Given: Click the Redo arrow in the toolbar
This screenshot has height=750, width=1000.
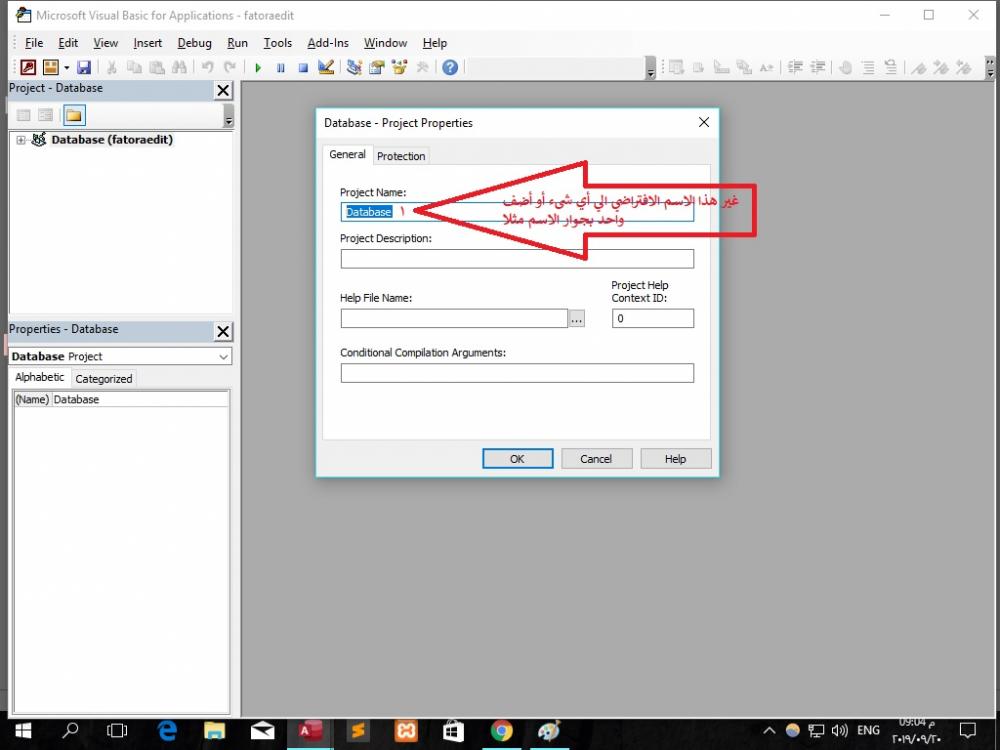Looking at the screenshot, I should 230,67.
